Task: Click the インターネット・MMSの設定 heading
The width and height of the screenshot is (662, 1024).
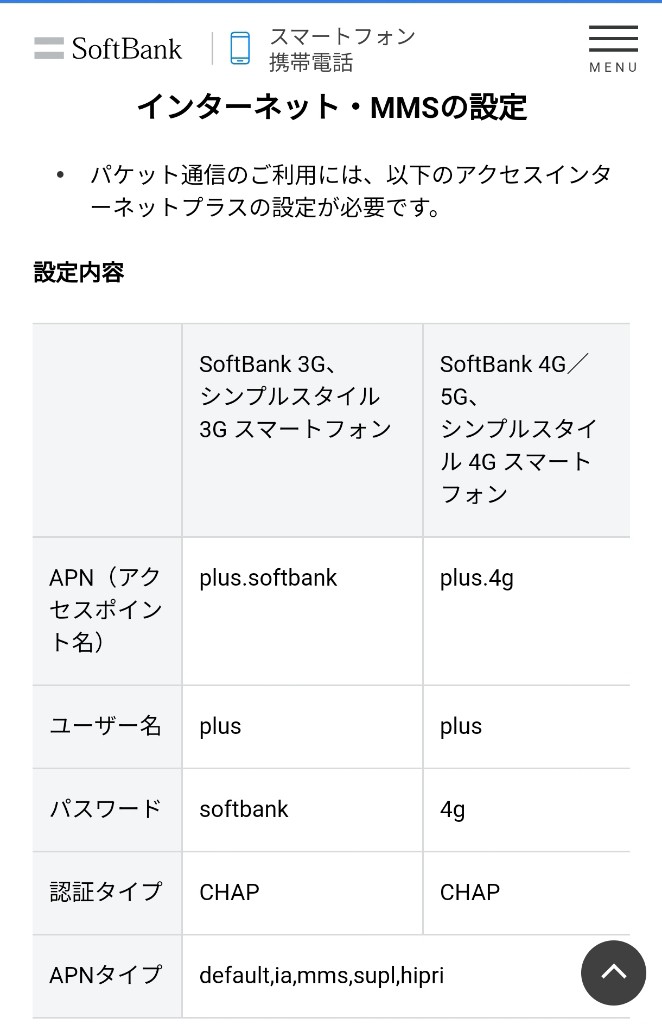Action: (x=332, y=107)
